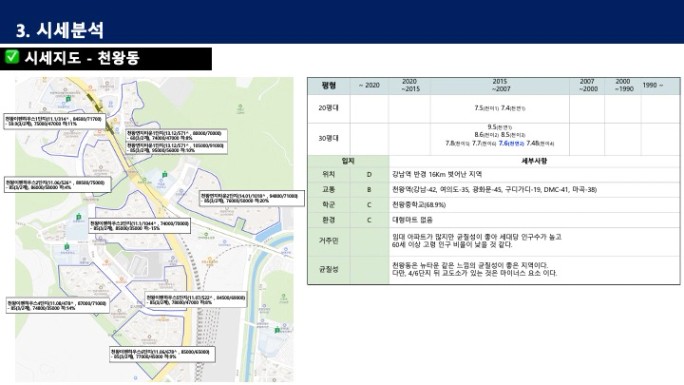This screenshot has height=385, width=684.
Task: Click the green marker beside the river at the map's lower right
Action: (x=277, y=330)
